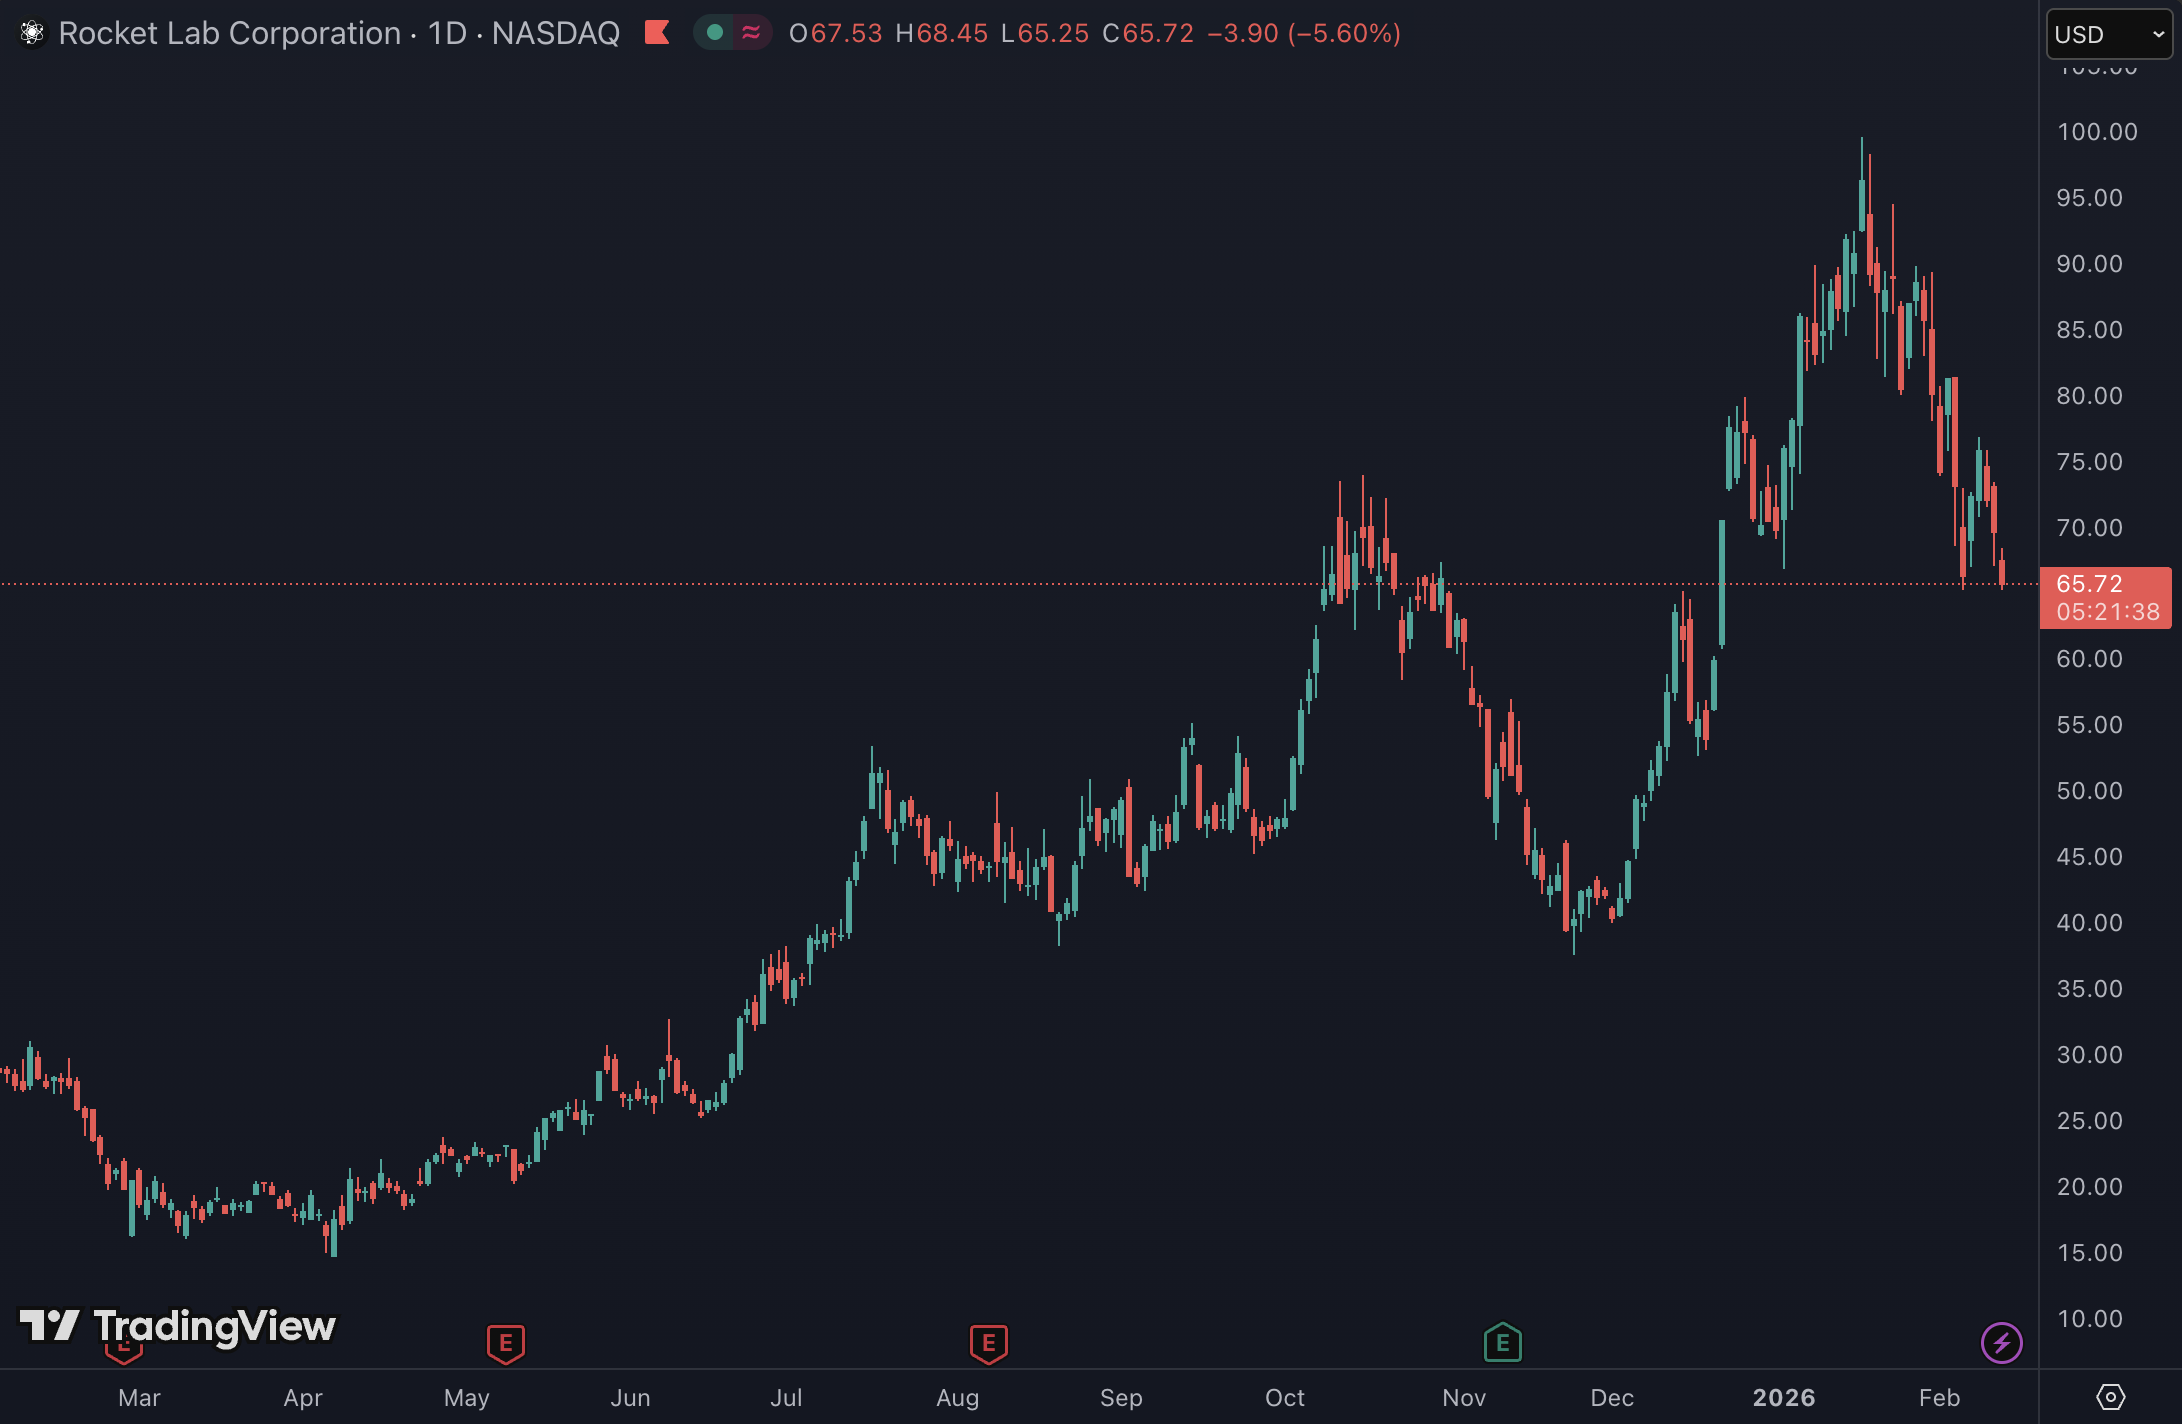Click the Aug label on time axis
The width and height of the screenshot is (2182, 1424).
(958, 1398)
